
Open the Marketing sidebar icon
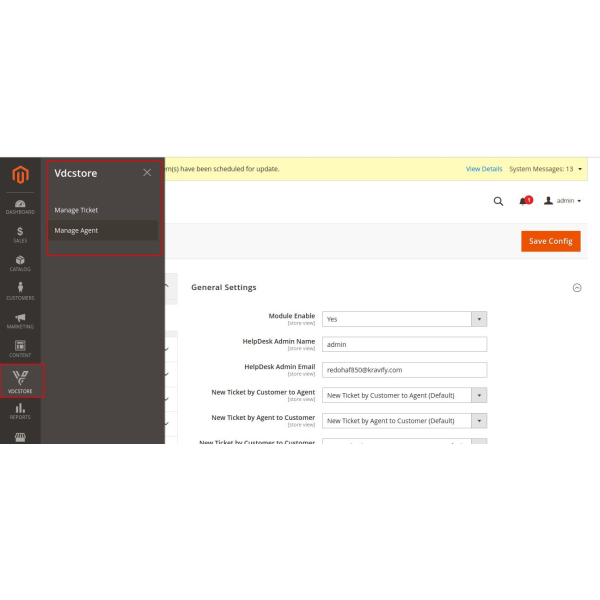[20, 321]
